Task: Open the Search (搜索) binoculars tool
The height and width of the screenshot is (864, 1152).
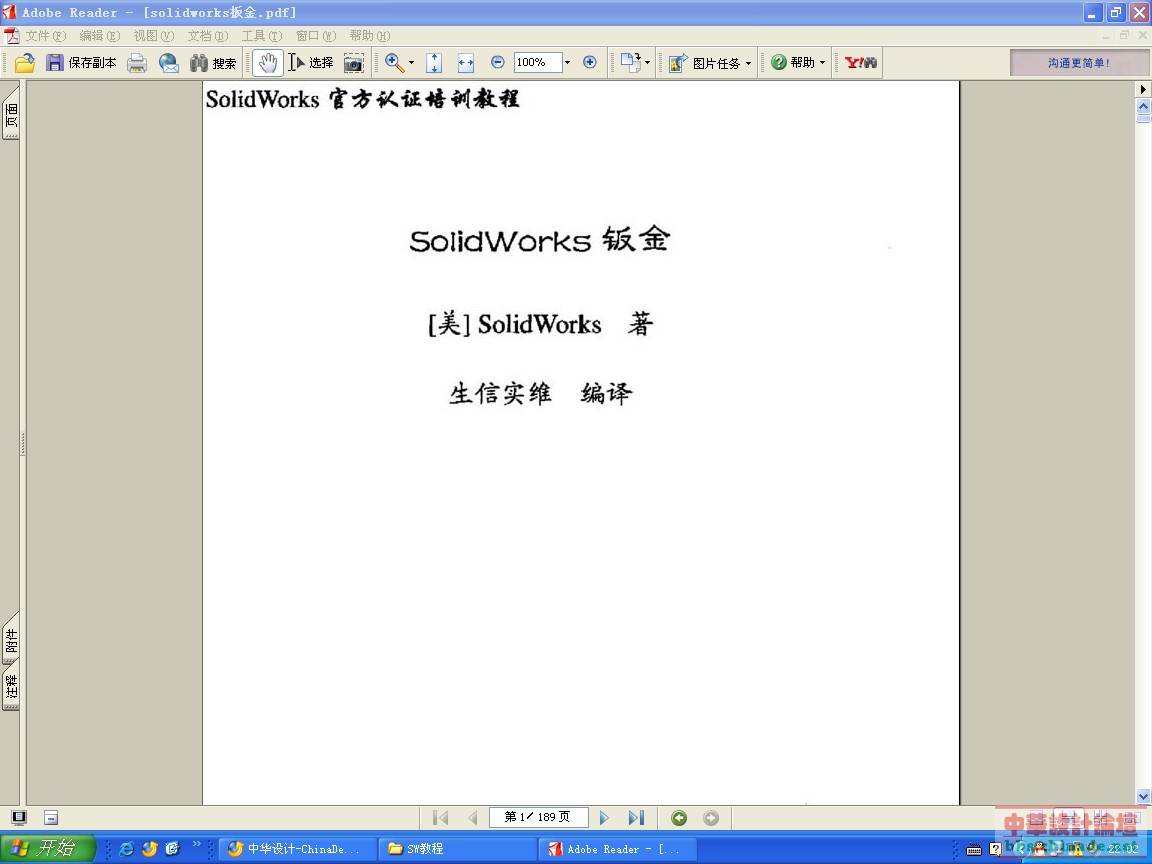Action: tap(213, 63)
